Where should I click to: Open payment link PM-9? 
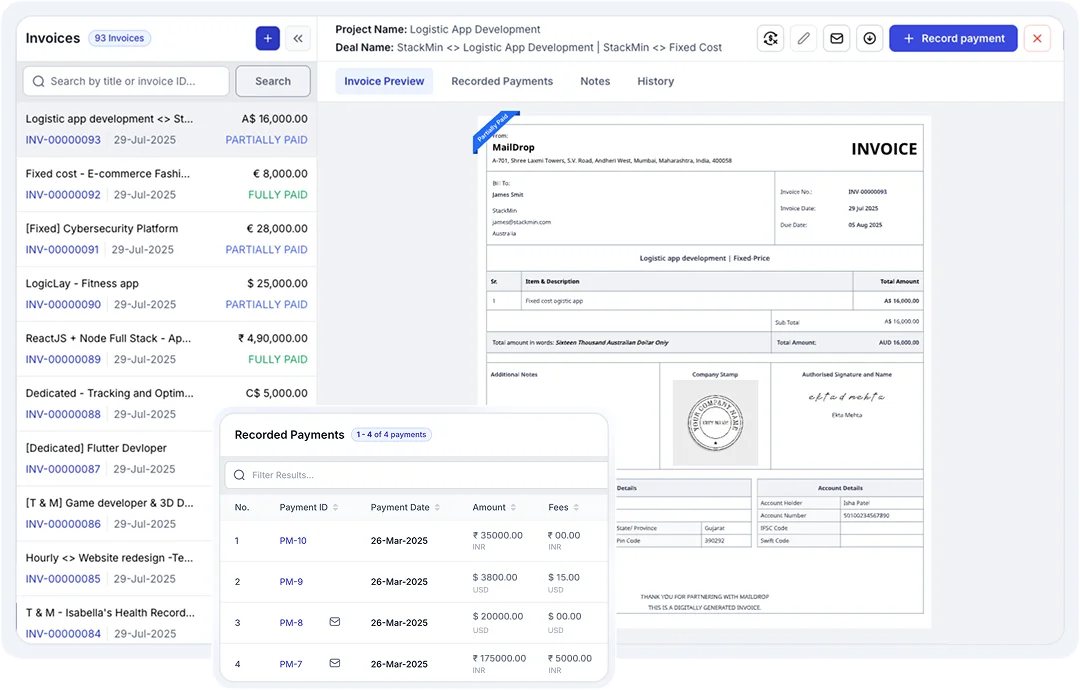(x=291, y=582)
